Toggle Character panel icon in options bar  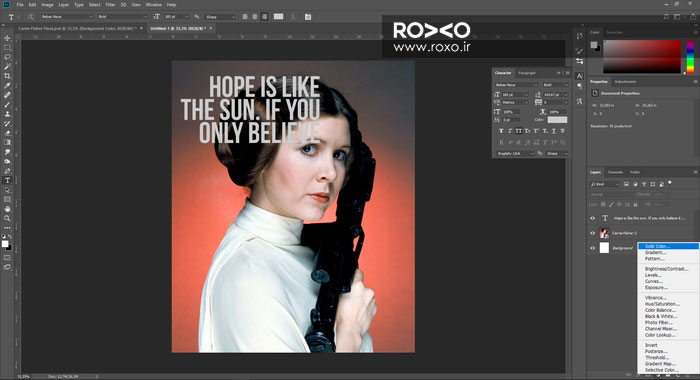coord(308,17)
